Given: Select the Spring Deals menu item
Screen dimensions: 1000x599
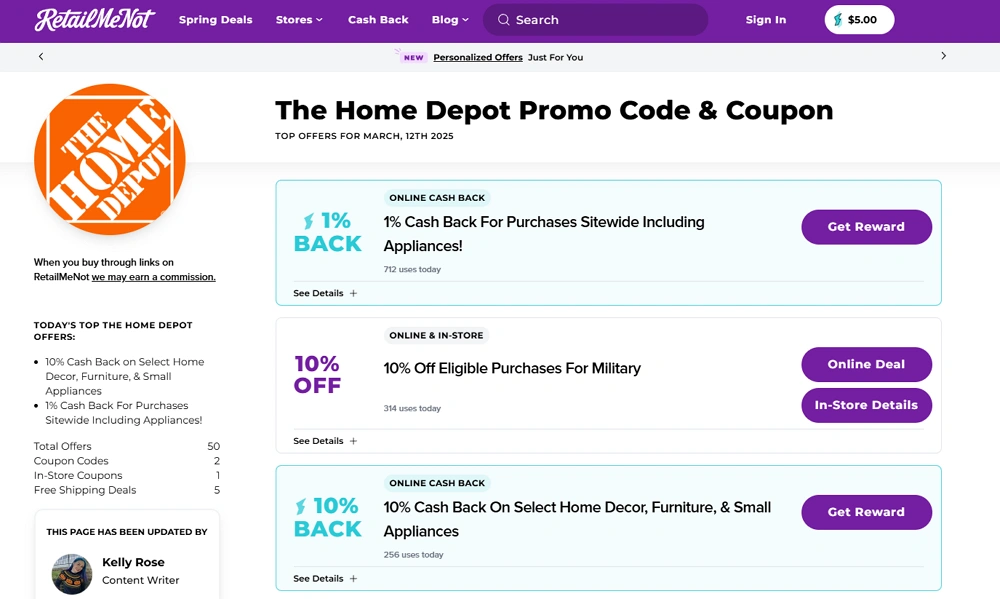Looking at the screenshot, I should point(216,19).
